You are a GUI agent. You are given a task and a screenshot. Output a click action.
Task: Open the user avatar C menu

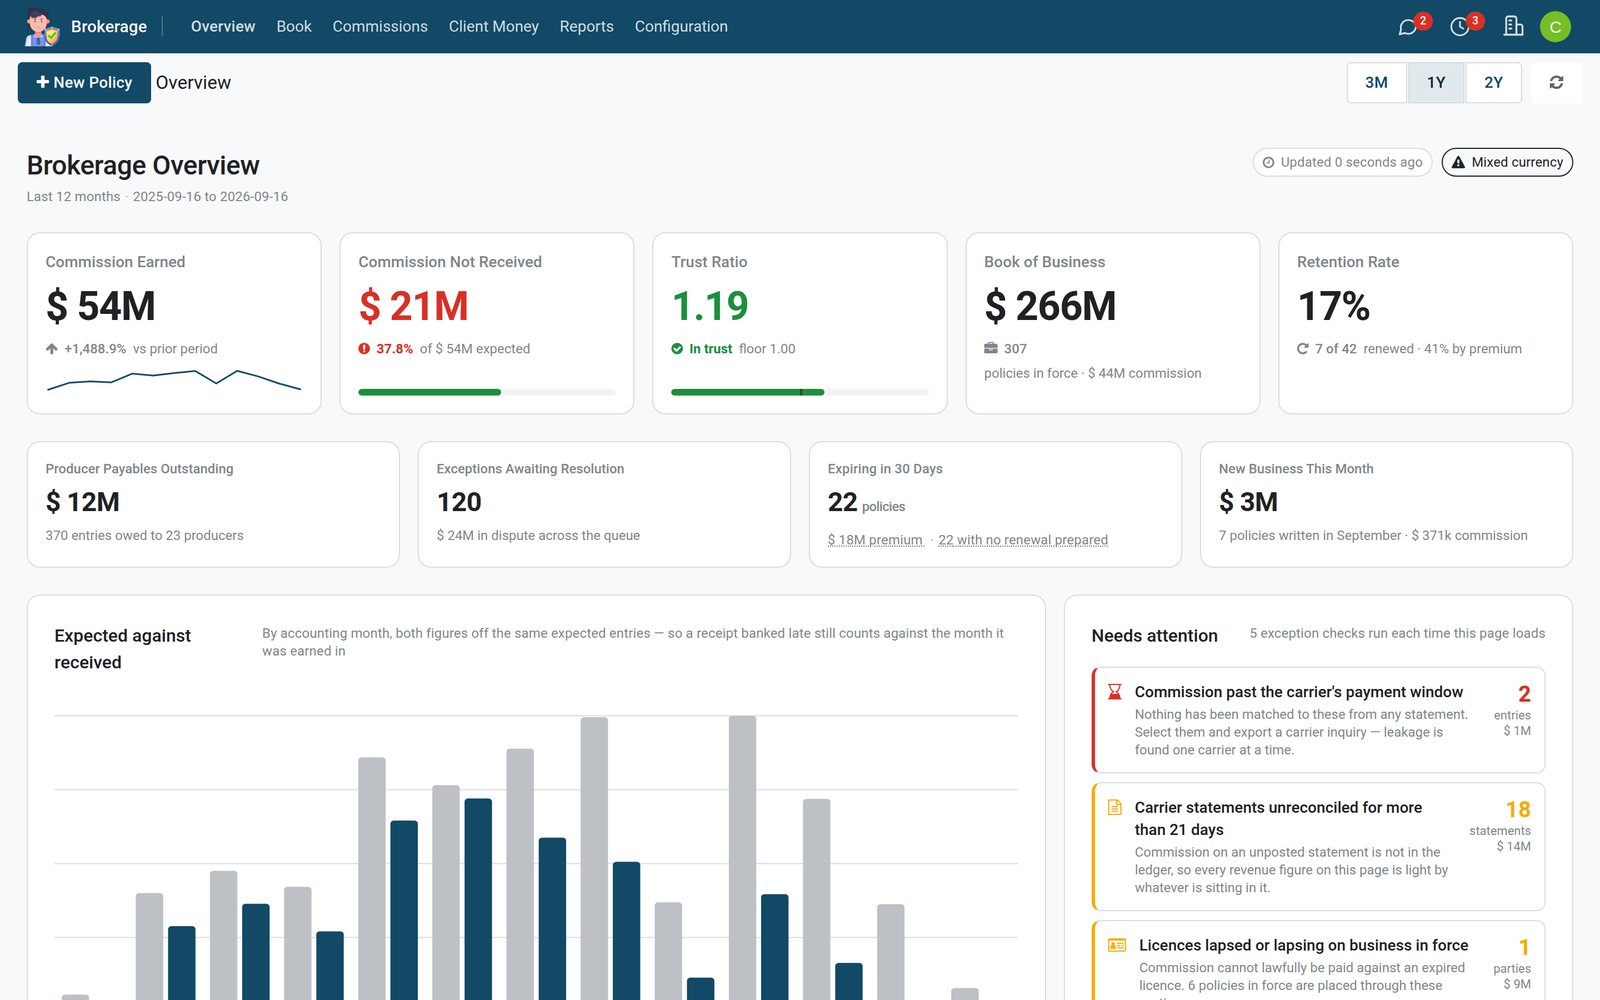1555,27
